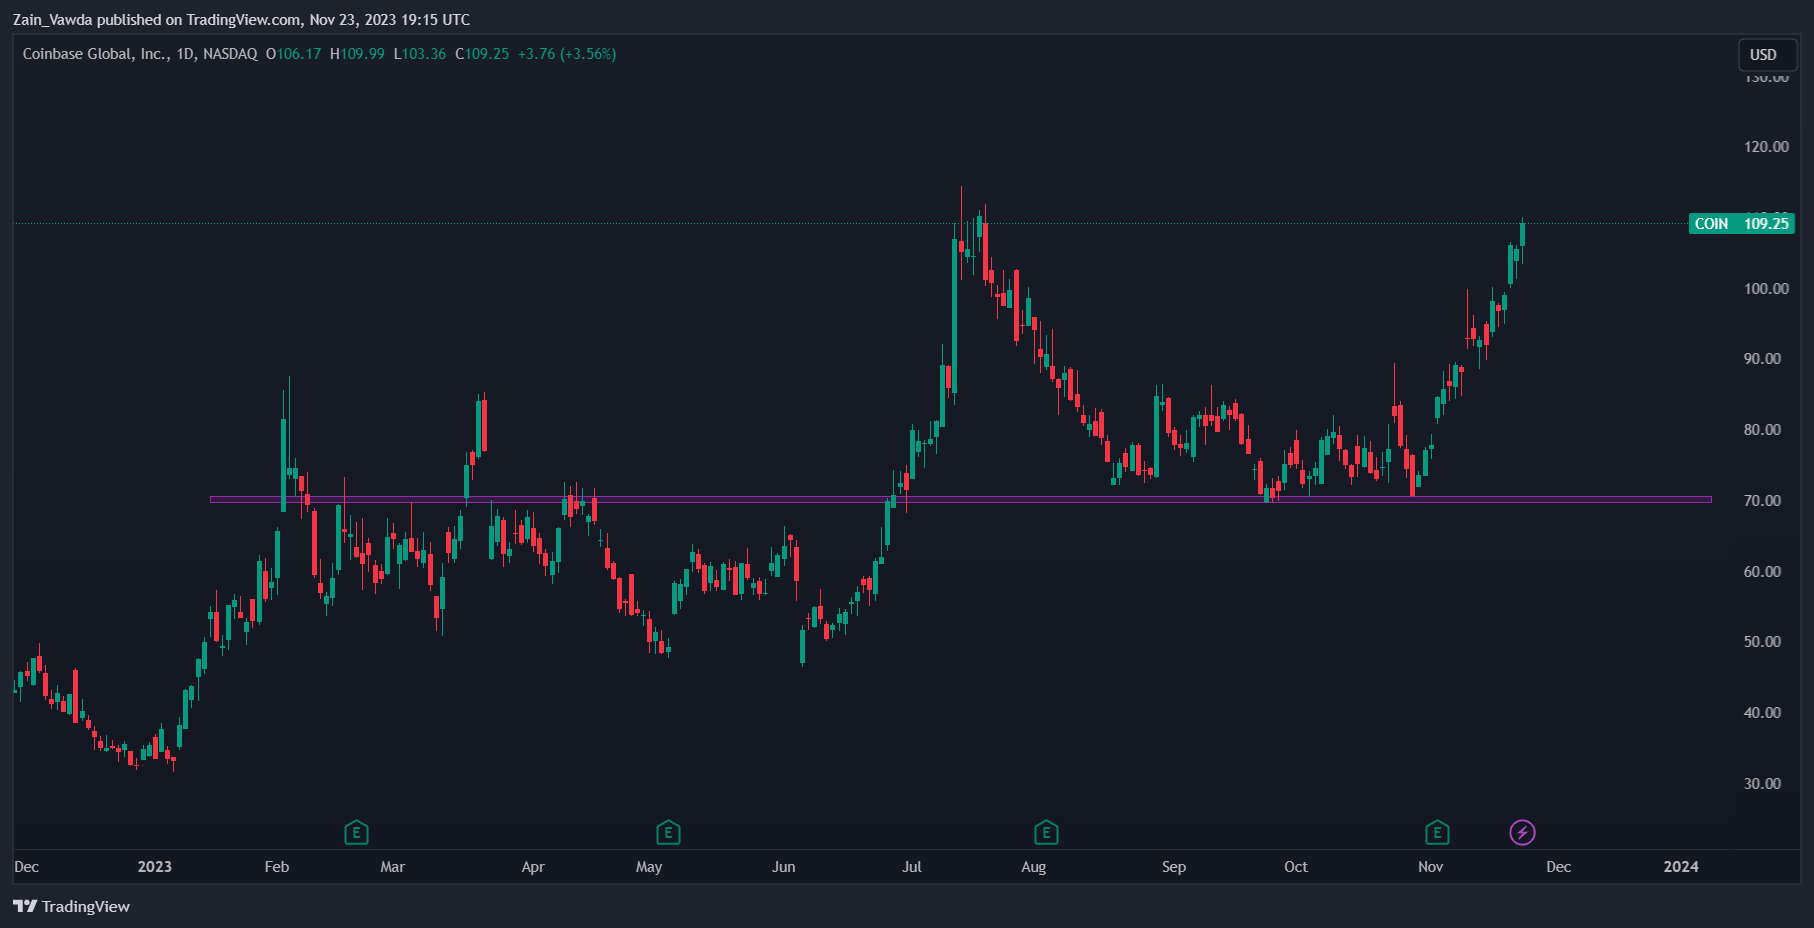
Task: Click the 30.00 price axis label
Action: 1762,784
